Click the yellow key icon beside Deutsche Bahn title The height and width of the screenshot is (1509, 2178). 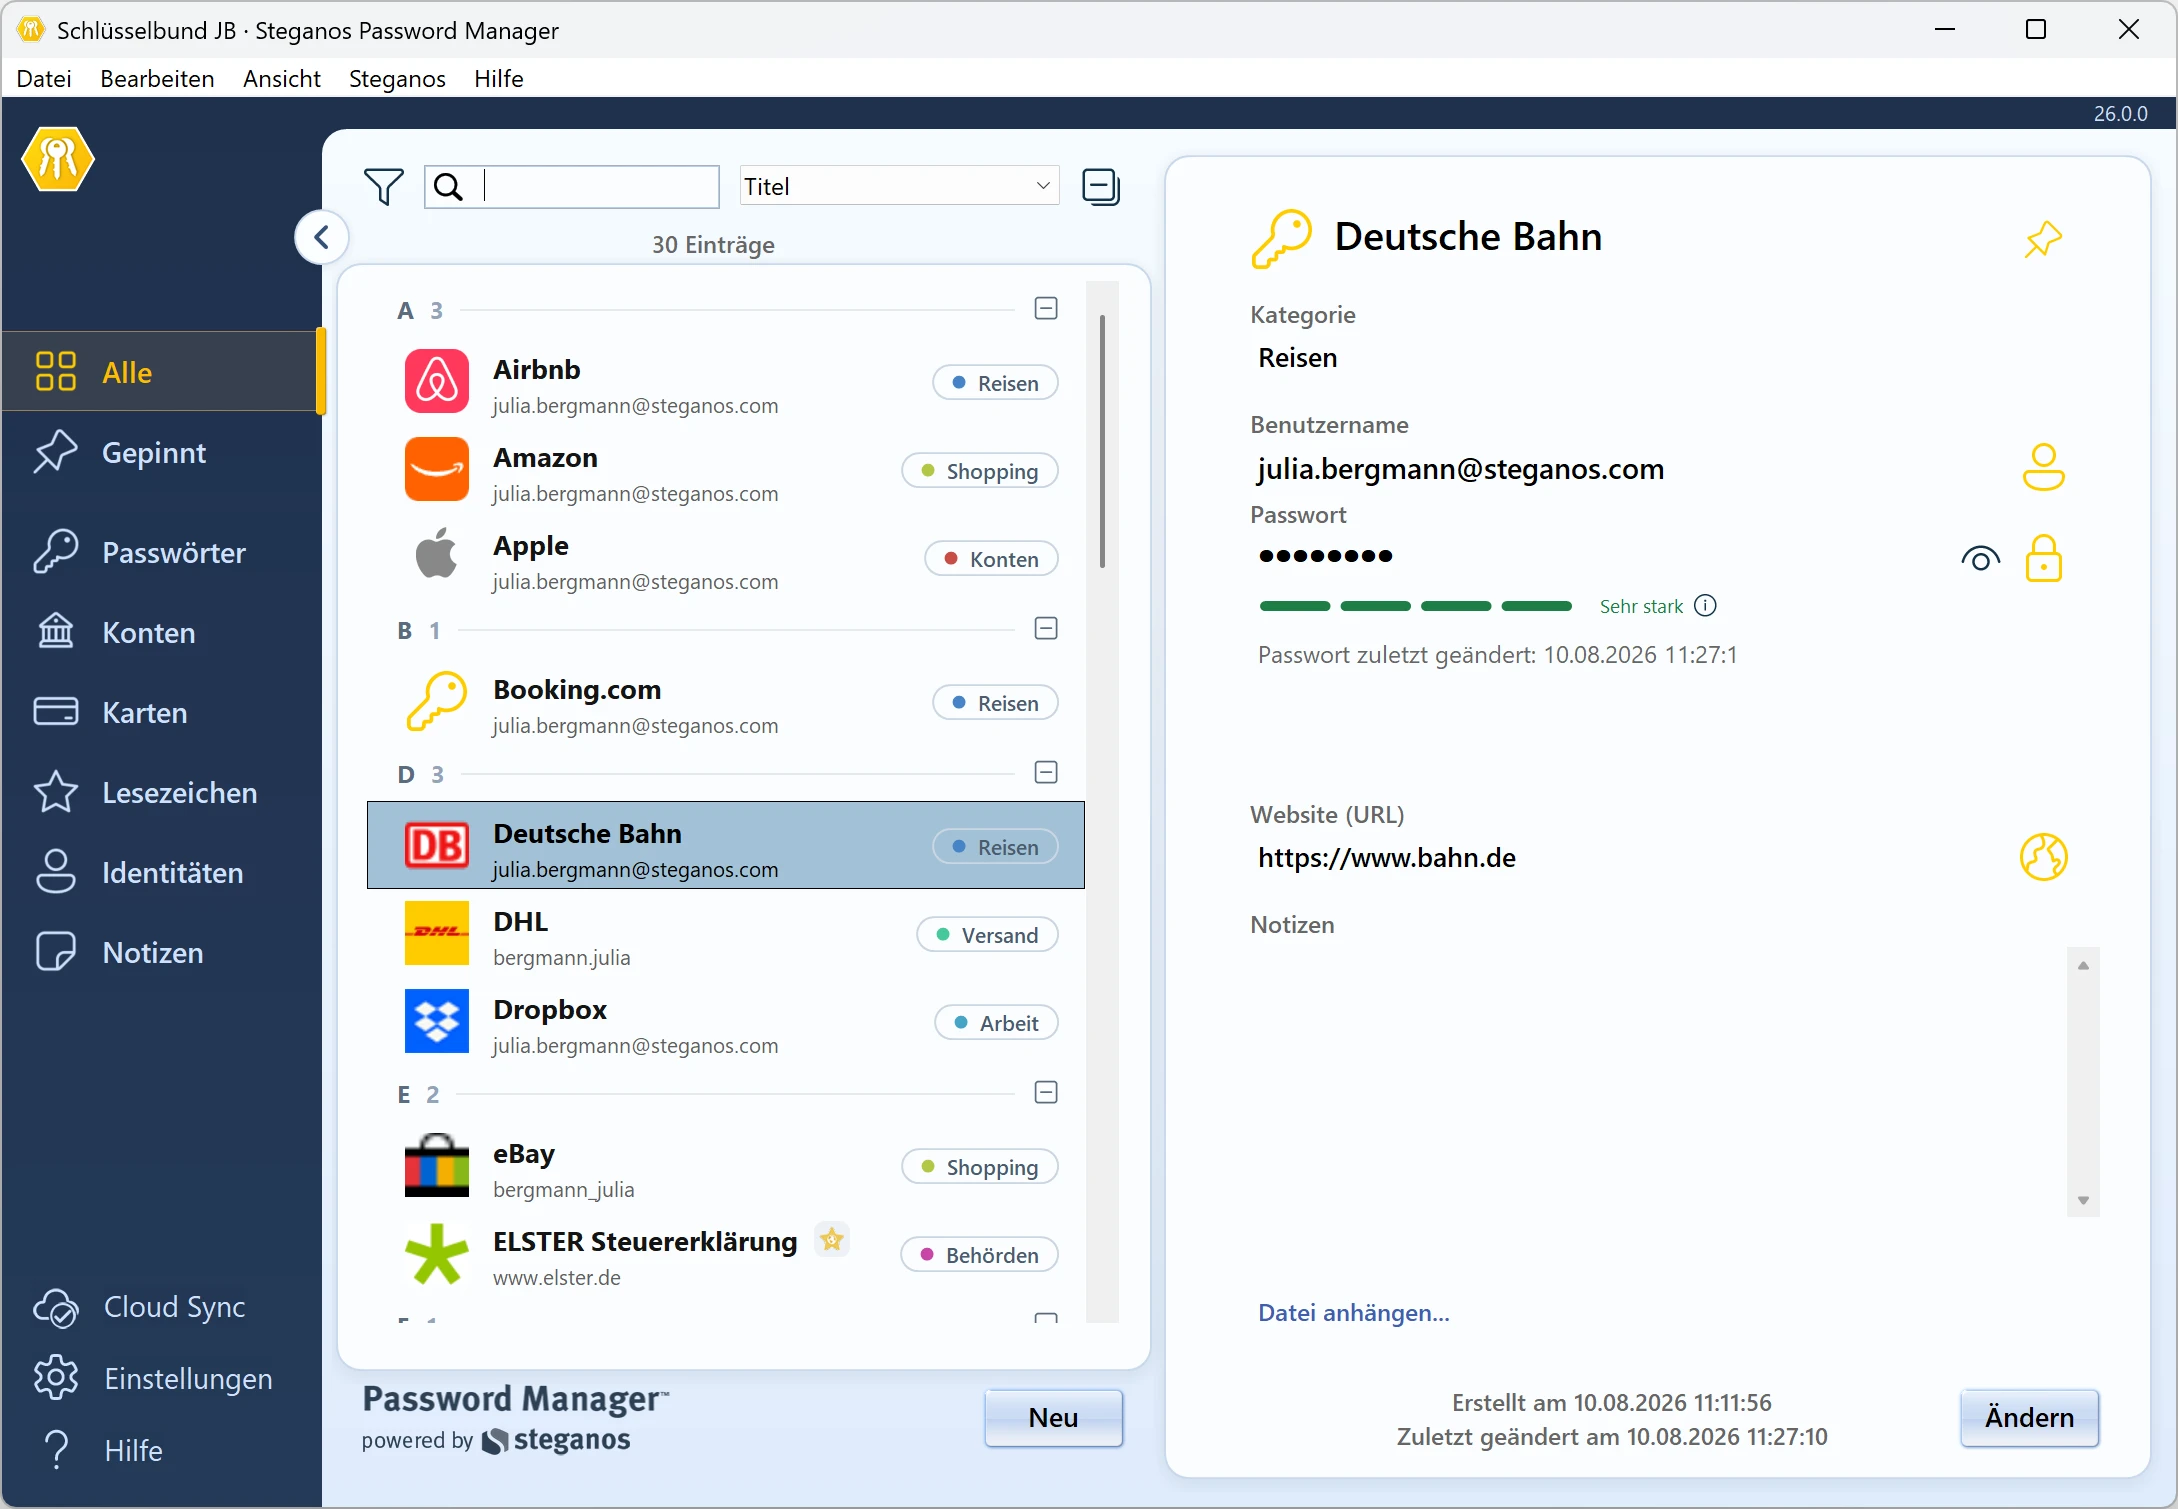(x=1281, y=239)
